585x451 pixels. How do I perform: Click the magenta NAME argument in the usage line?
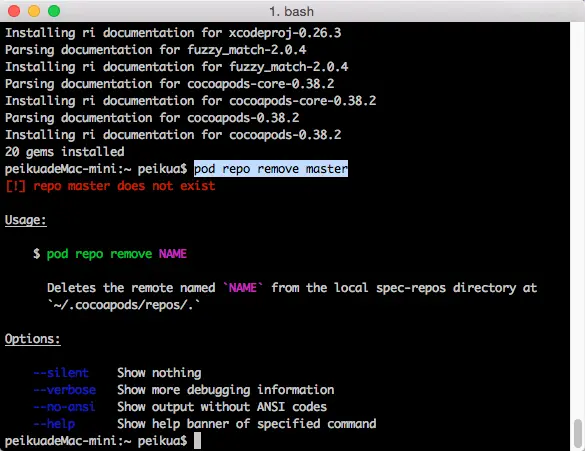coord(173,254)
